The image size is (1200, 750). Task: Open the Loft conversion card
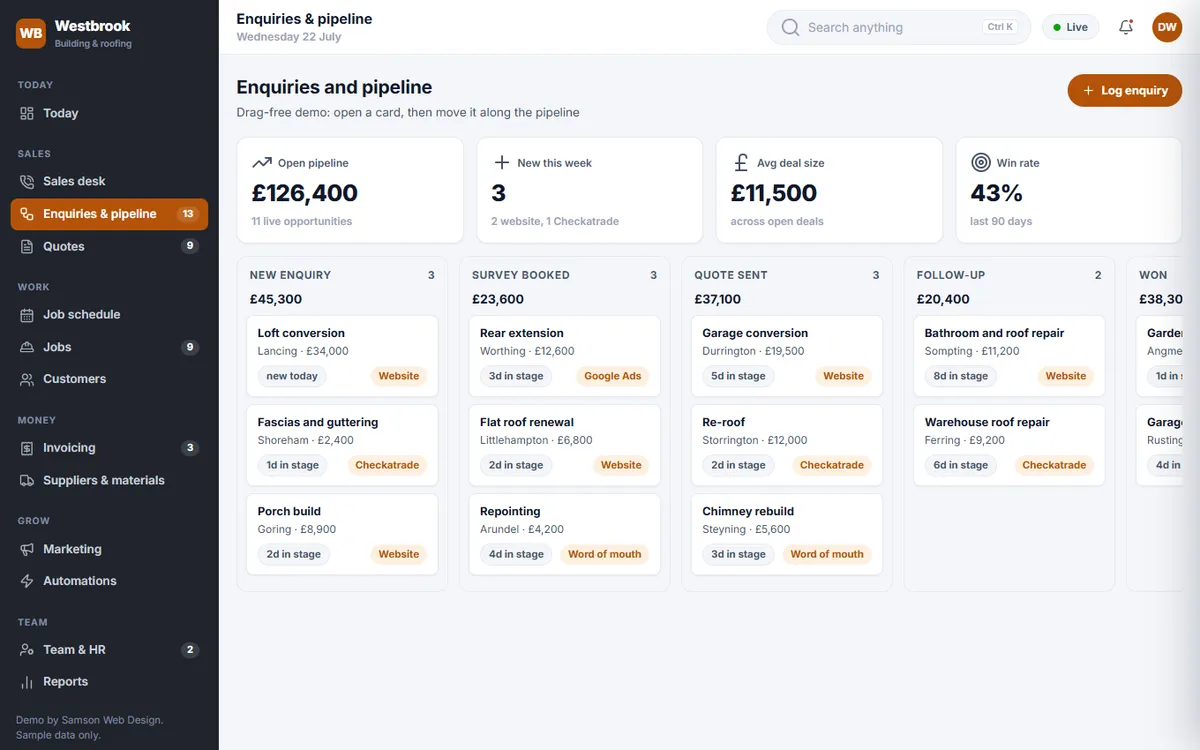[x=342, y=357]
